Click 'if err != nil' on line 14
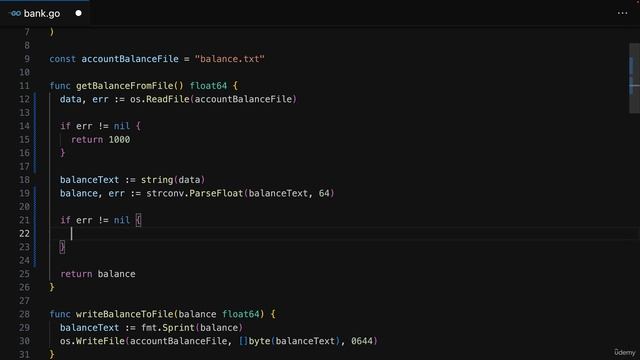640x360 pixels. 95,126
